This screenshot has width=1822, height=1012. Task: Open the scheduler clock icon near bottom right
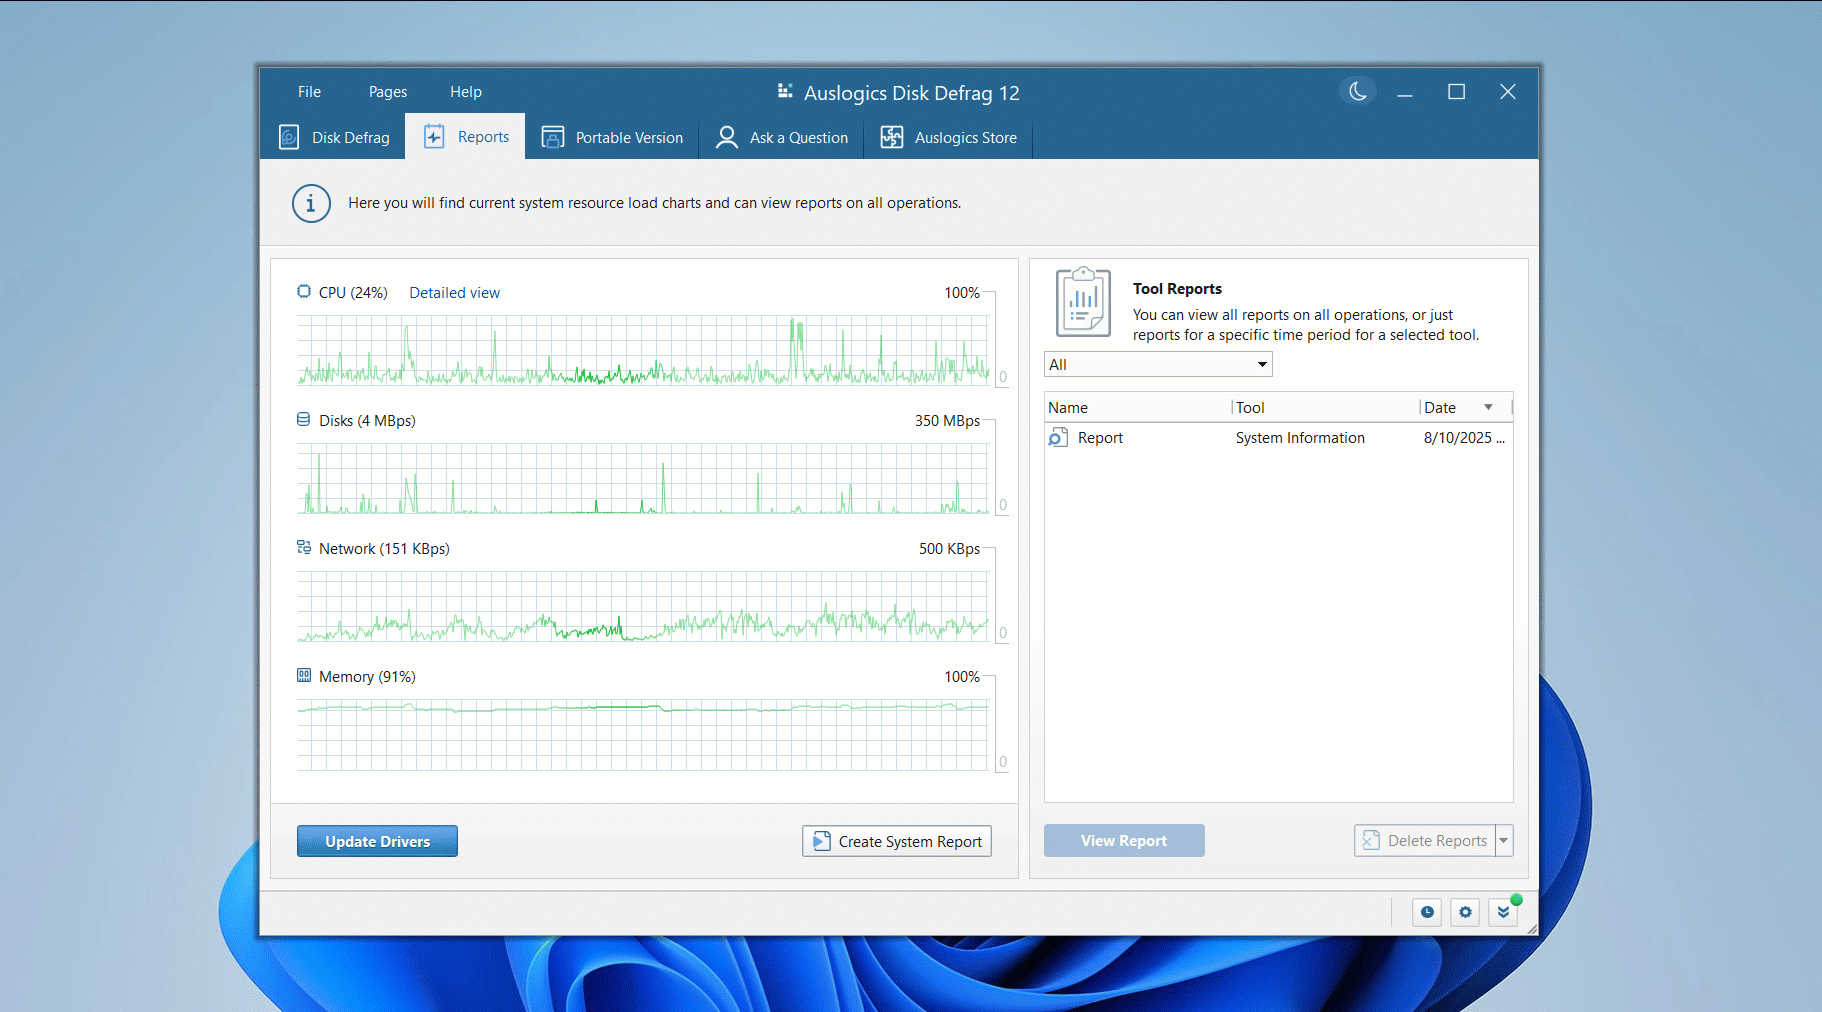click(x=1427, y=912)
